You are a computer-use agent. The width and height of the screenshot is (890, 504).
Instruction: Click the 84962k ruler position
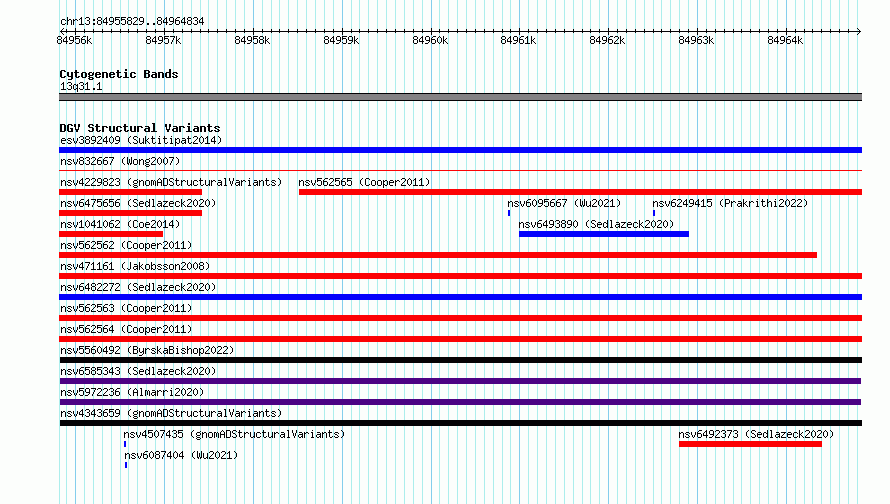click(607, 40)
